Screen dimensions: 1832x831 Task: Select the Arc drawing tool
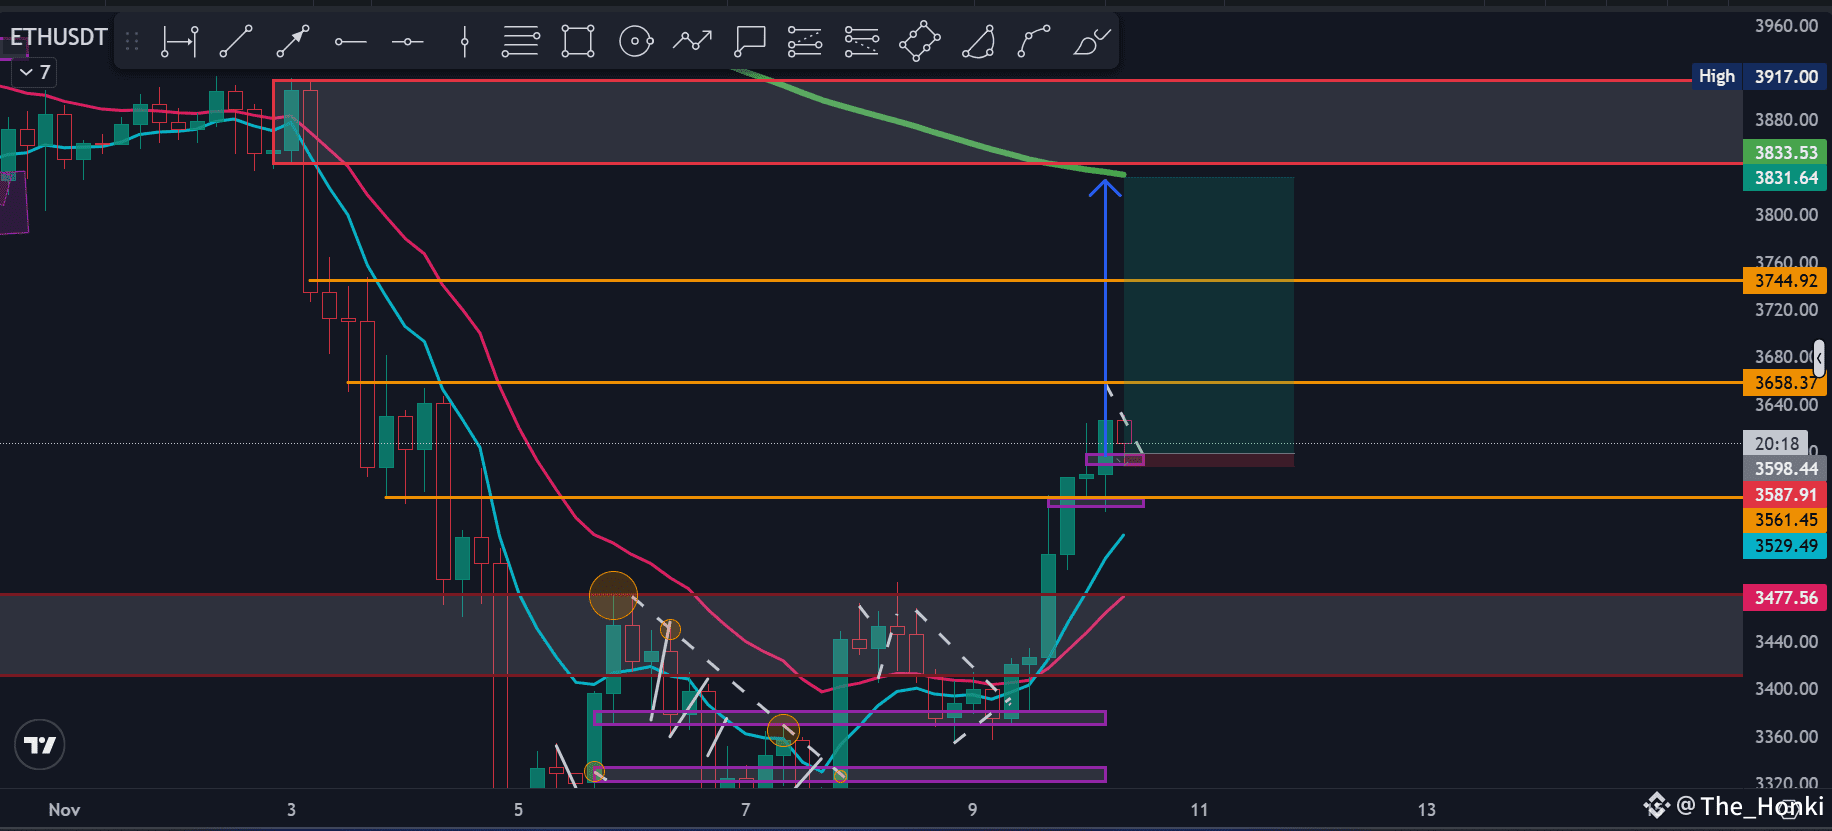(x=978, y=42)
